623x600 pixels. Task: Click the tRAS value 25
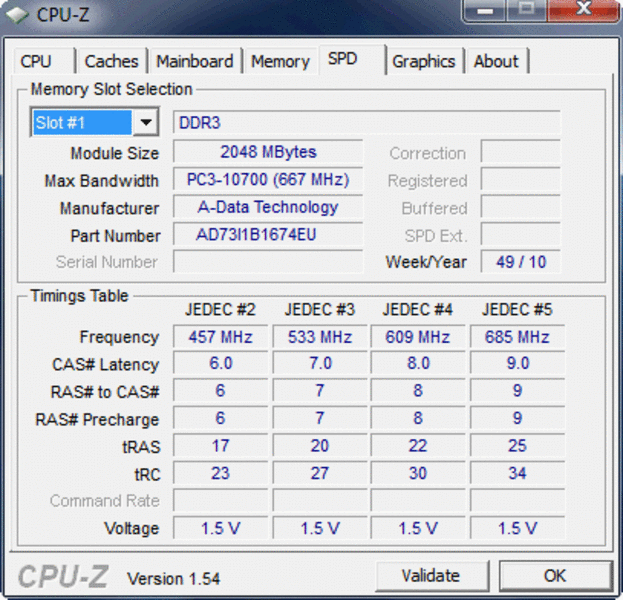click(517, 446)
